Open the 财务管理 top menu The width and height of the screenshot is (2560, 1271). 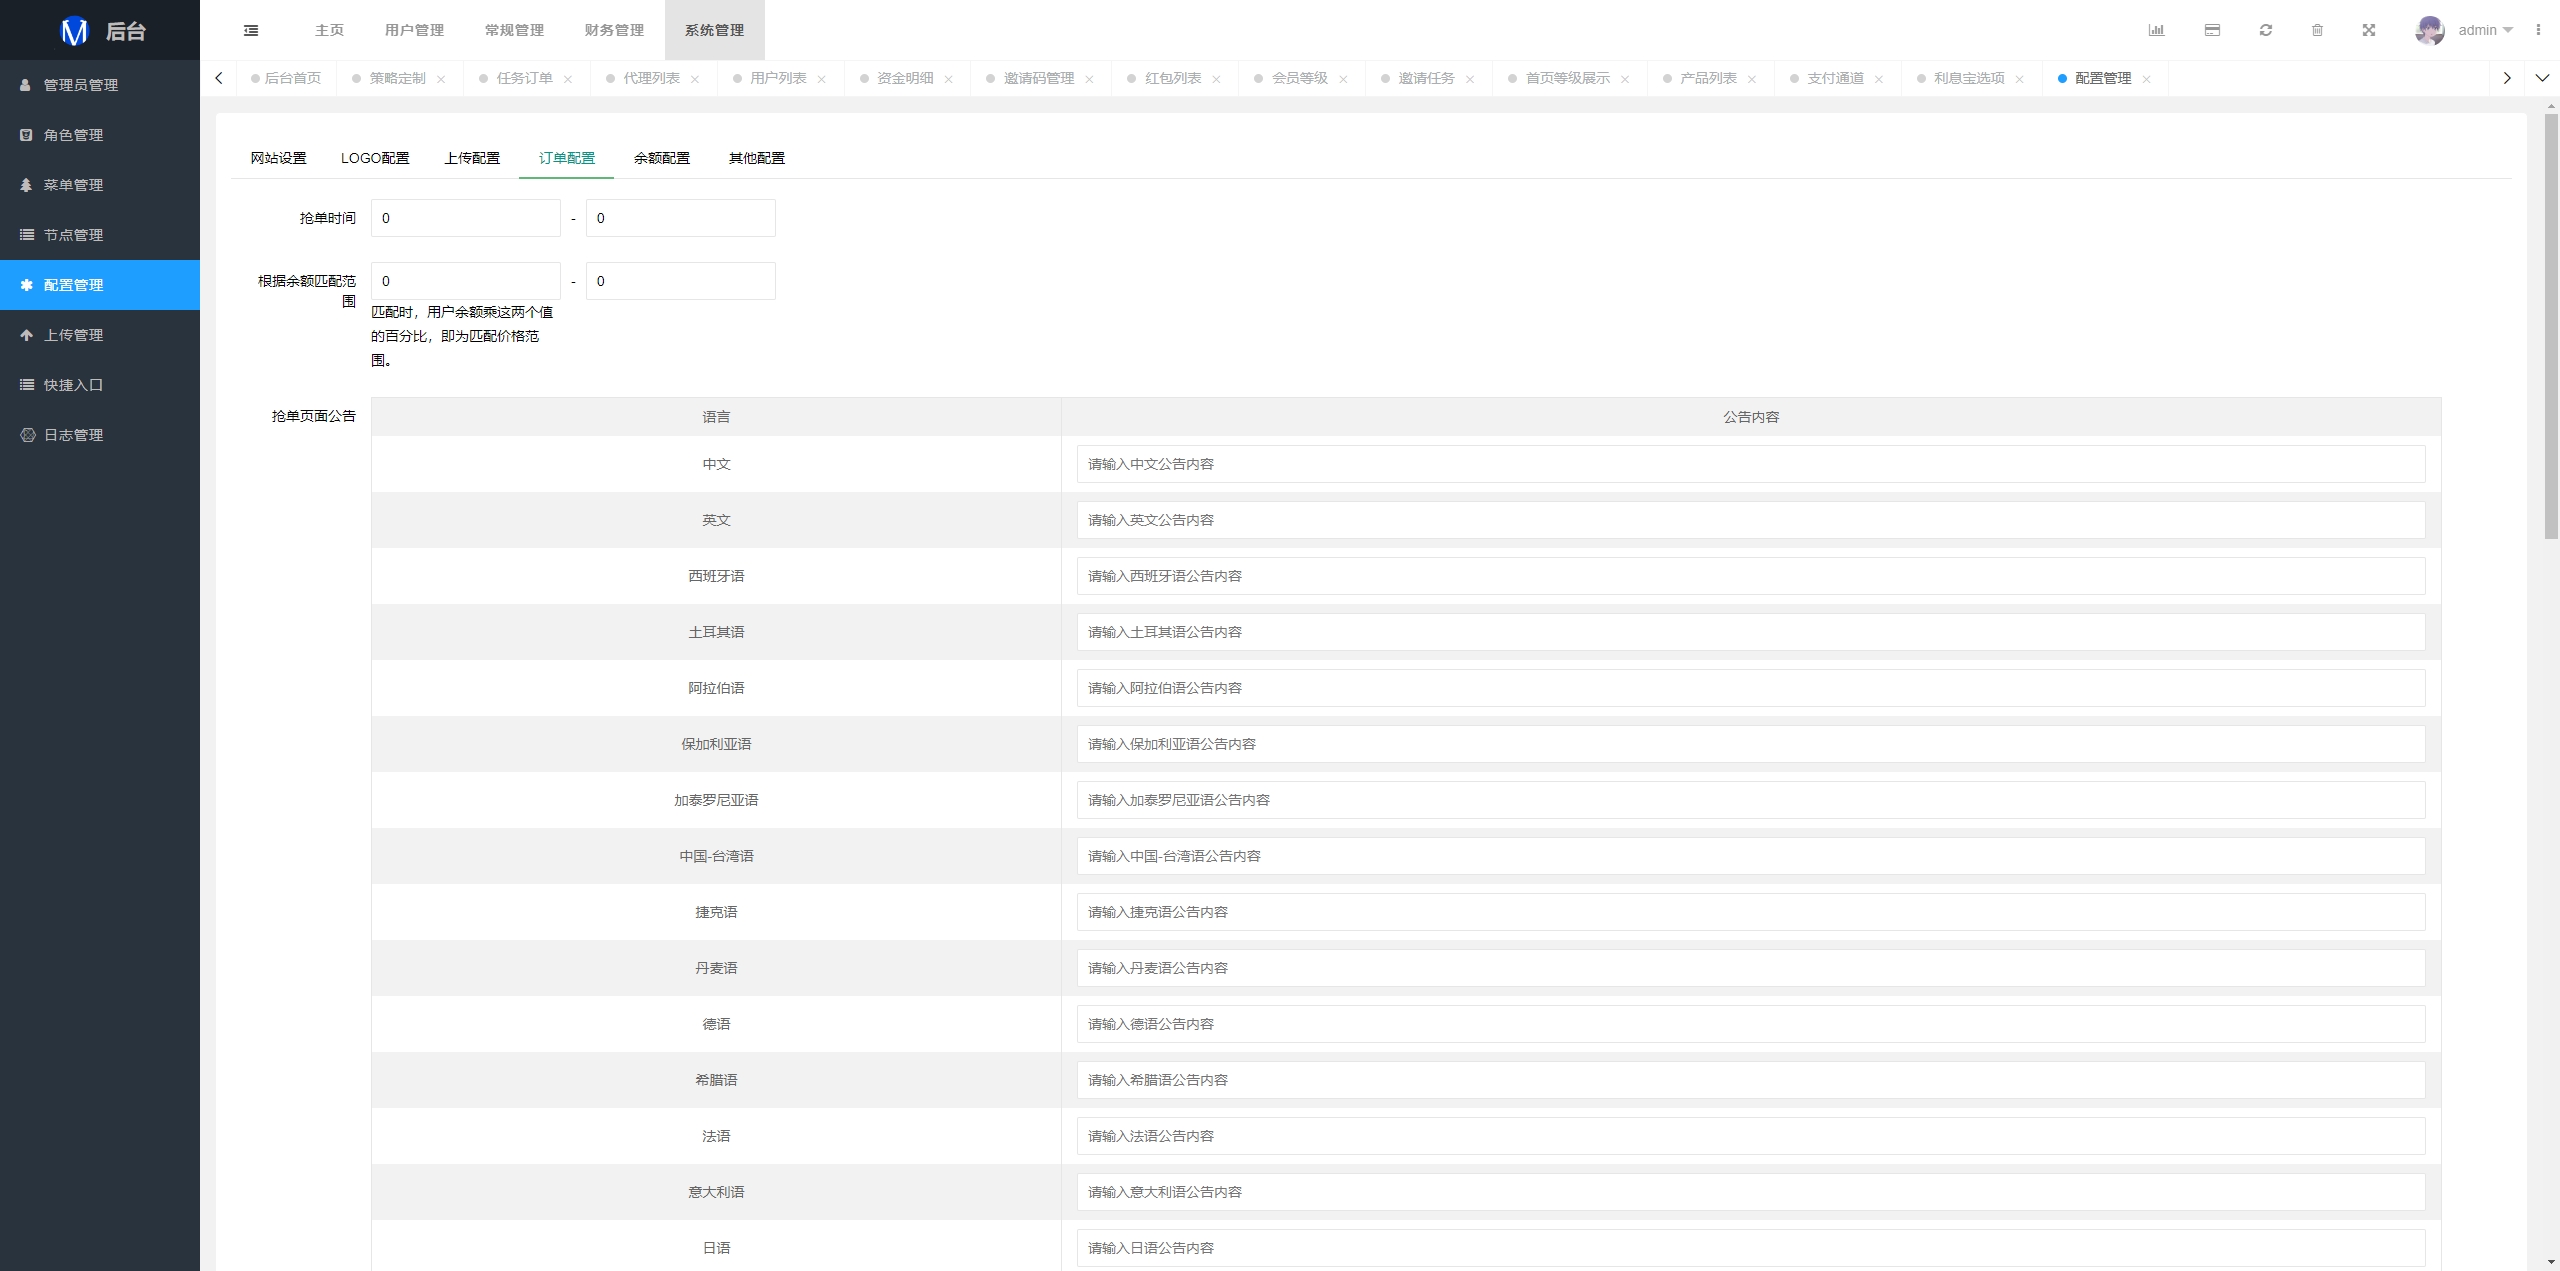[x=614, y=30]
